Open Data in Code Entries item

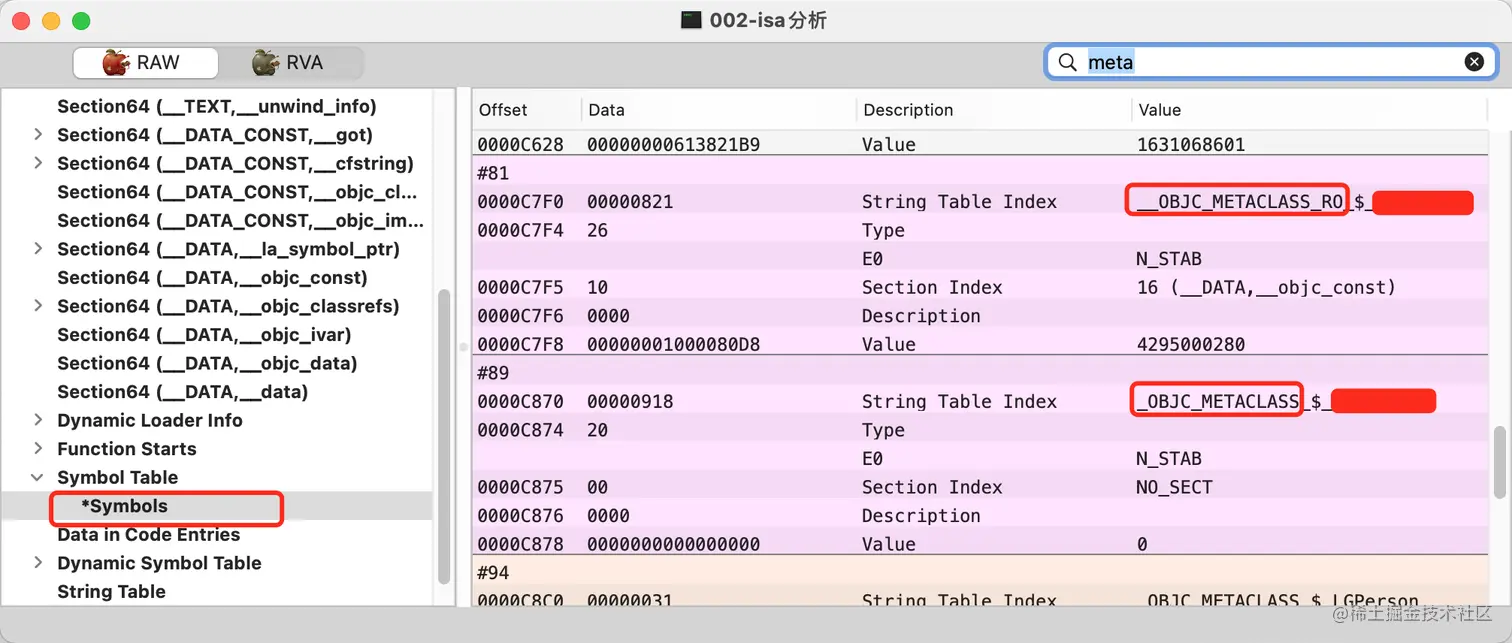point(148,535)
